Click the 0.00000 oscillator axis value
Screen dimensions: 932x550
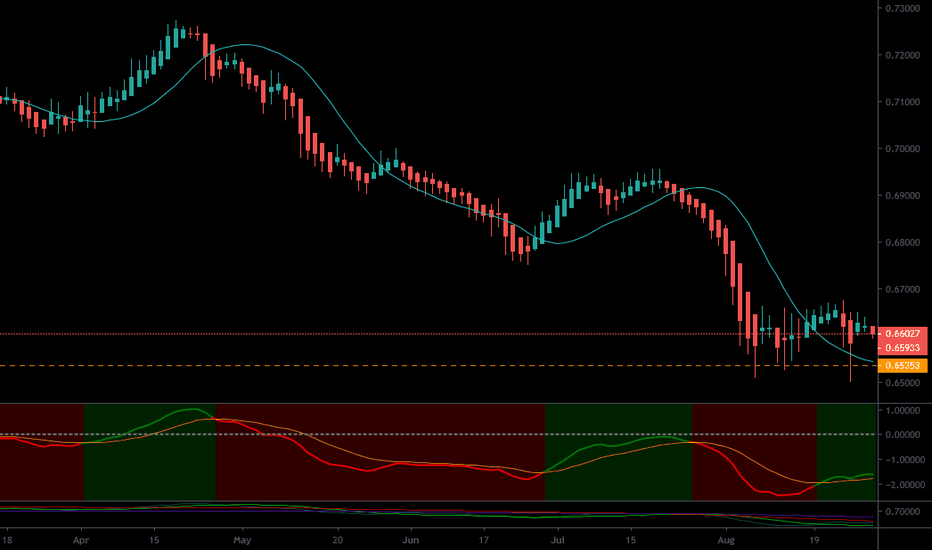click(x=904, y=435)
